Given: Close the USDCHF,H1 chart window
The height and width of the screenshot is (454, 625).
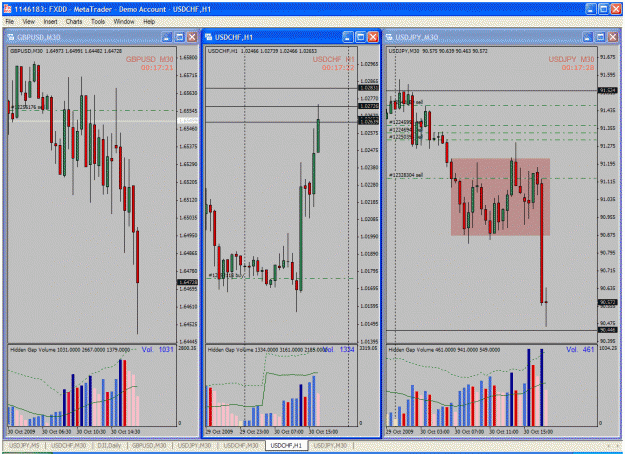Looking at the screenshot, I should pos(373,37).
